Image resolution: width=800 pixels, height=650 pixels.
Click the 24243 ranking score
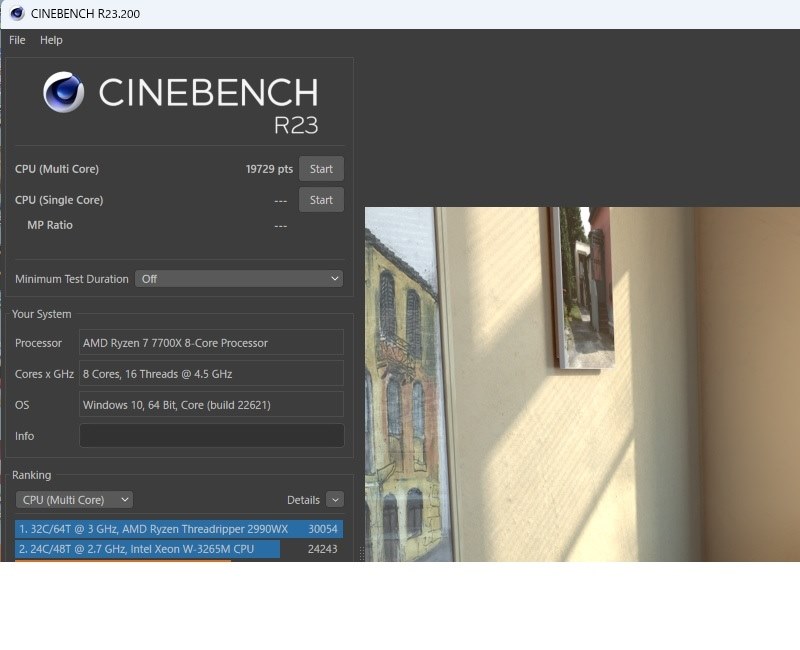[x=322, y=549]
